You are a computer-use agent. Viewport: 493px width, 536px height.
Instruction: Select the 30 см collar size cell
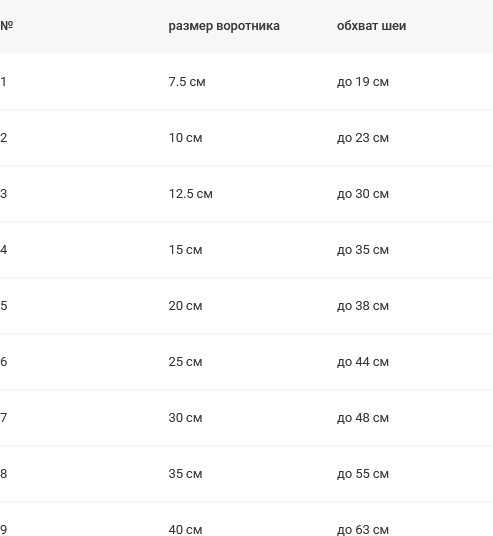185,418
